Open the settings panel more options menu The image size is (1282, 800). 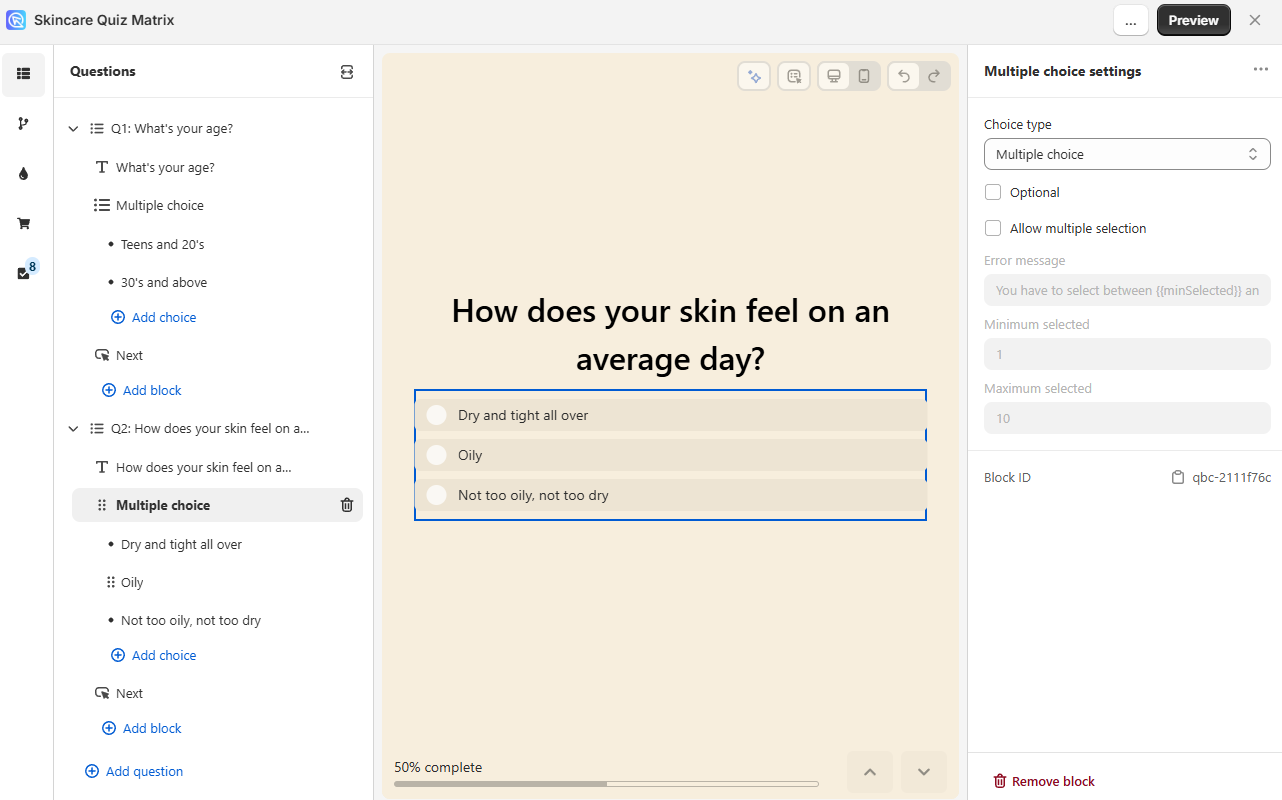(x=1261, y=69)
